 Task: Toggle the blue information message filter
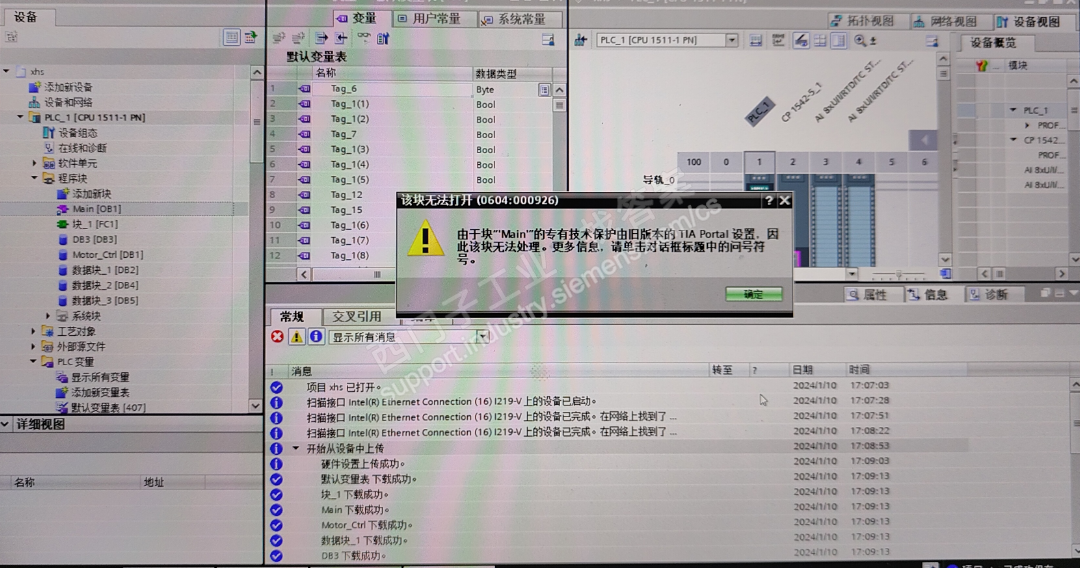[x=315, y=337]
